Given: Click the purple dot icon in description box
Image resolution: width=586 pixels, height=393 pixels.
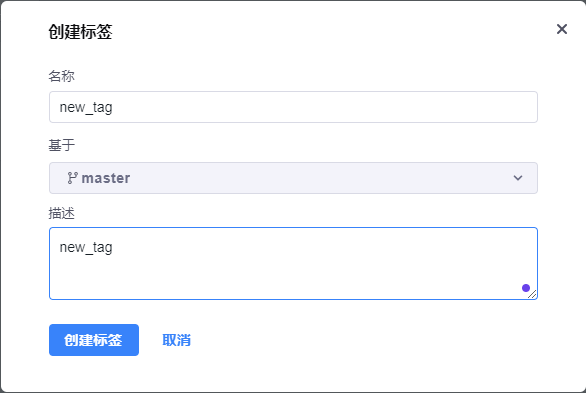Looking at the screenshot, I should coord(526,288).
